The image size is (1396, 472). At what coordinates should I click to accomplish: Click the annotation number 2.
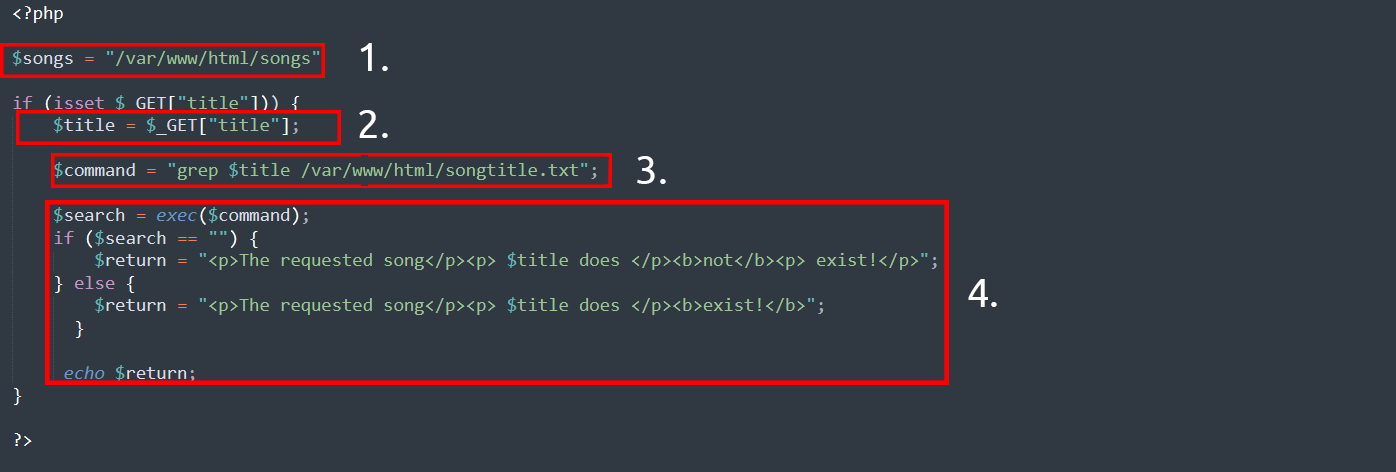coord(373,125)
